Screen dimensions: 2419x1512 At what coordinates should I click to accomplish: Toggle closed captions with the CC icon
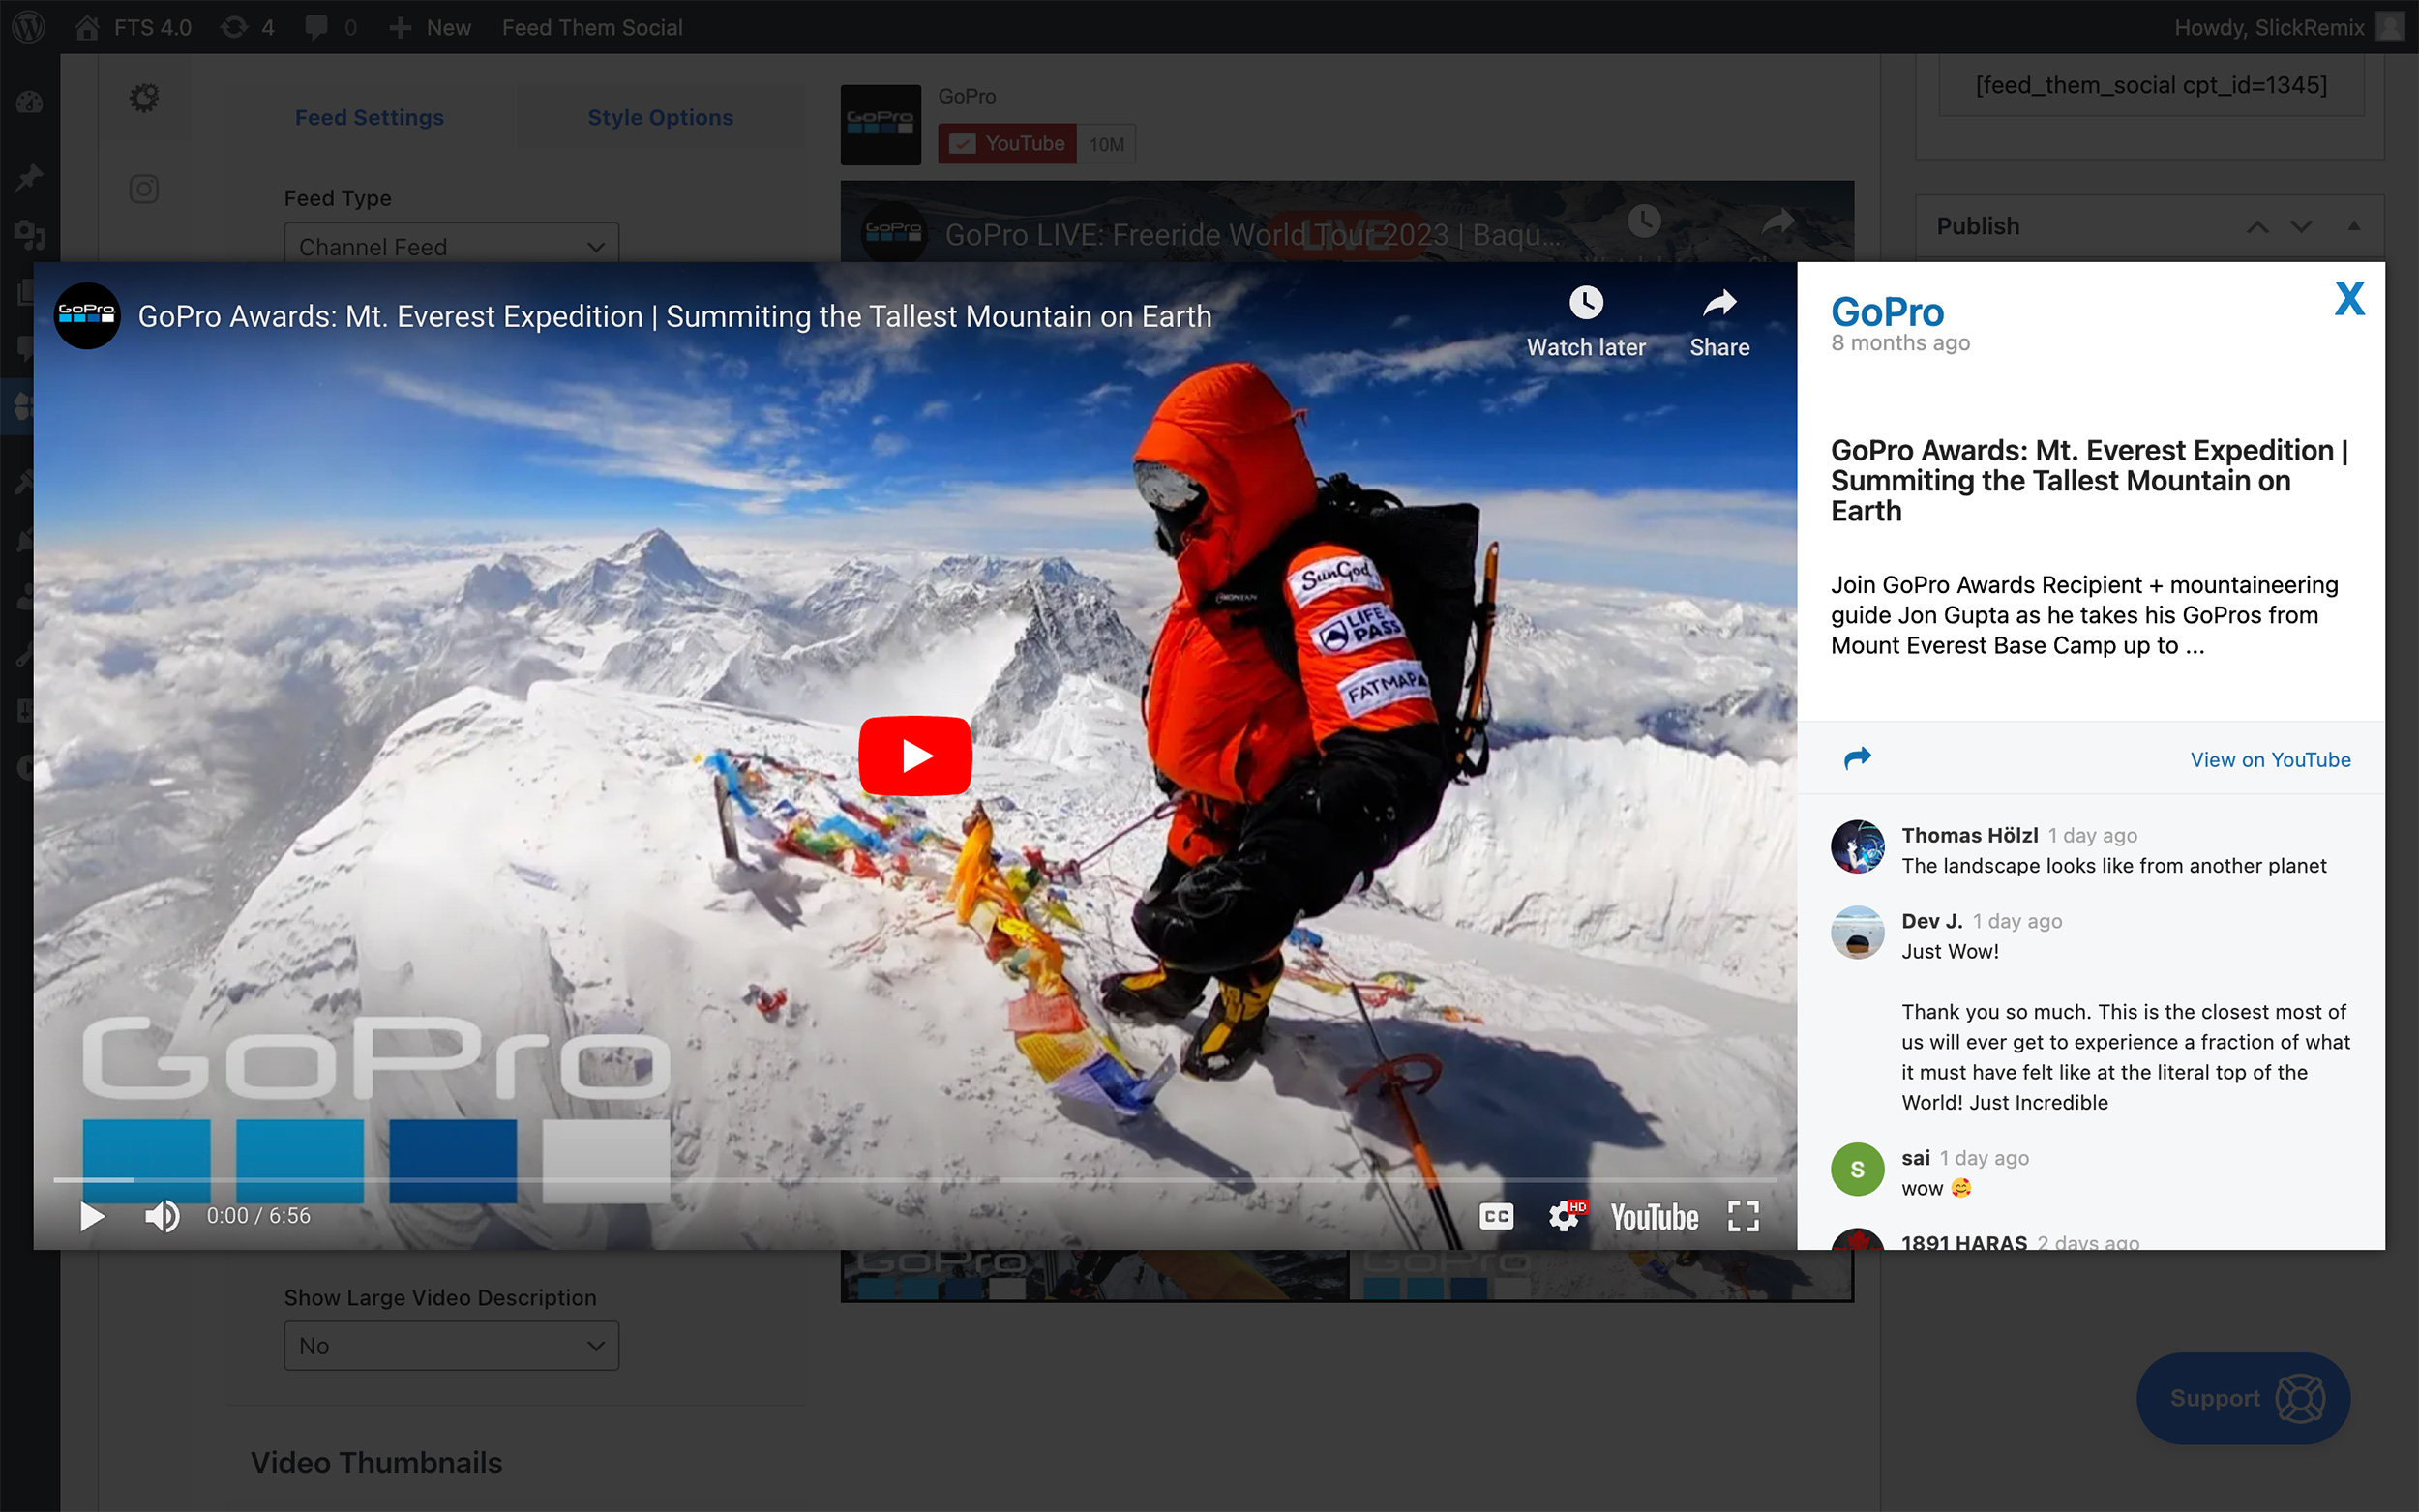click(x=1496, y=1216)
